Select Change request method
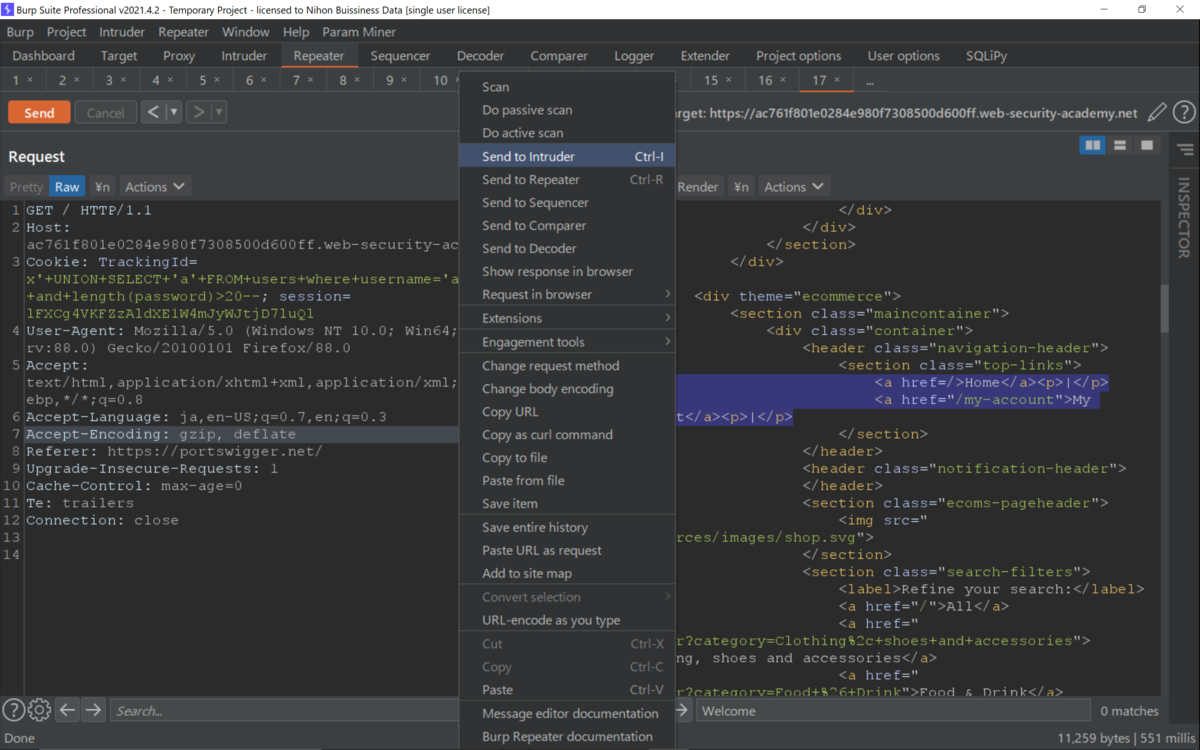The width and height of the screenshot is (1200, 750). [567, 365]
